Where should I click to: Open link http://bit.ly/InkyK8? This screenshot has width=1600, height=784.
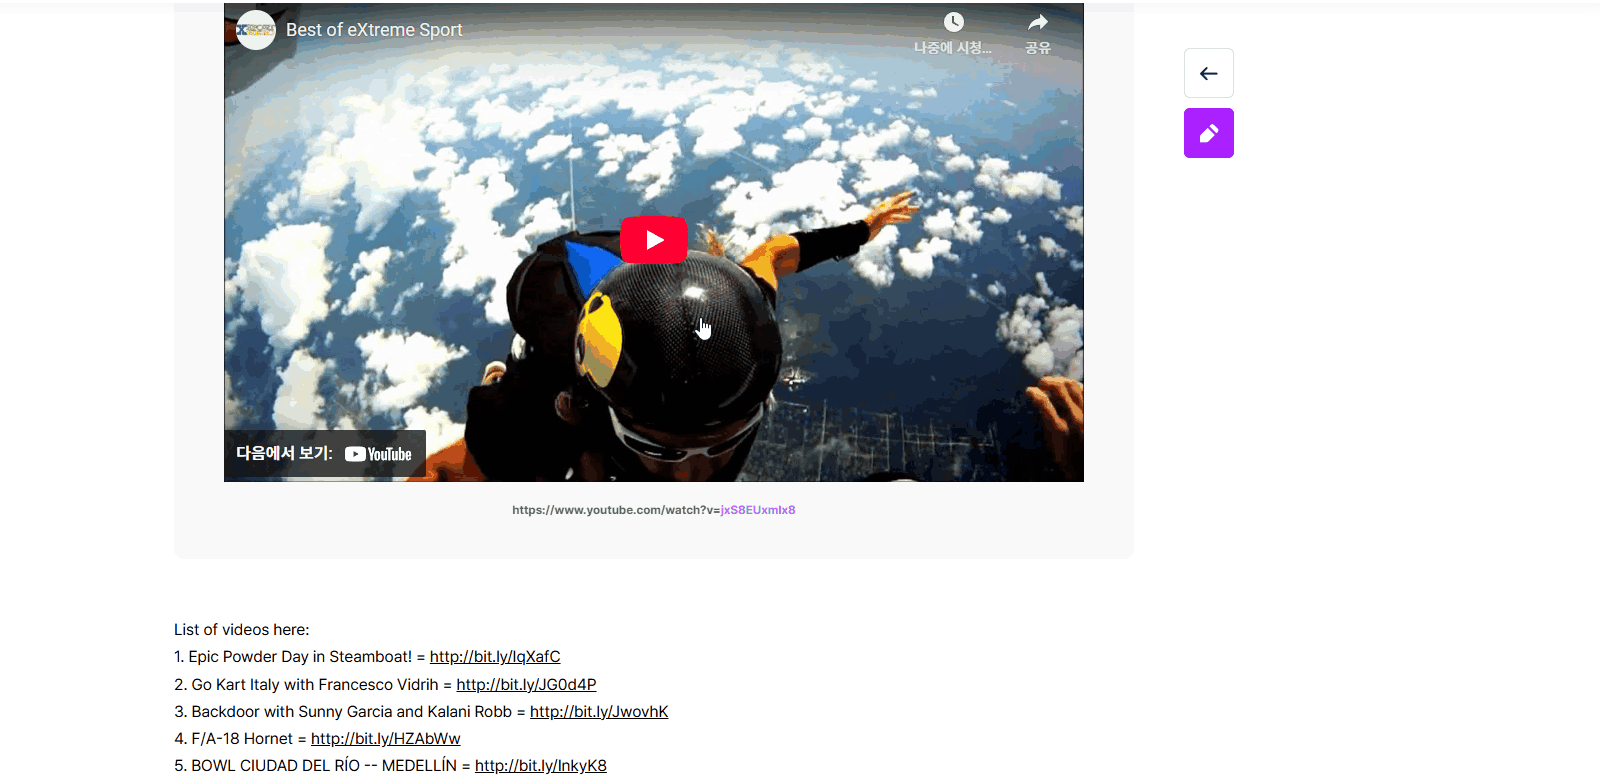tap(541, 766)
